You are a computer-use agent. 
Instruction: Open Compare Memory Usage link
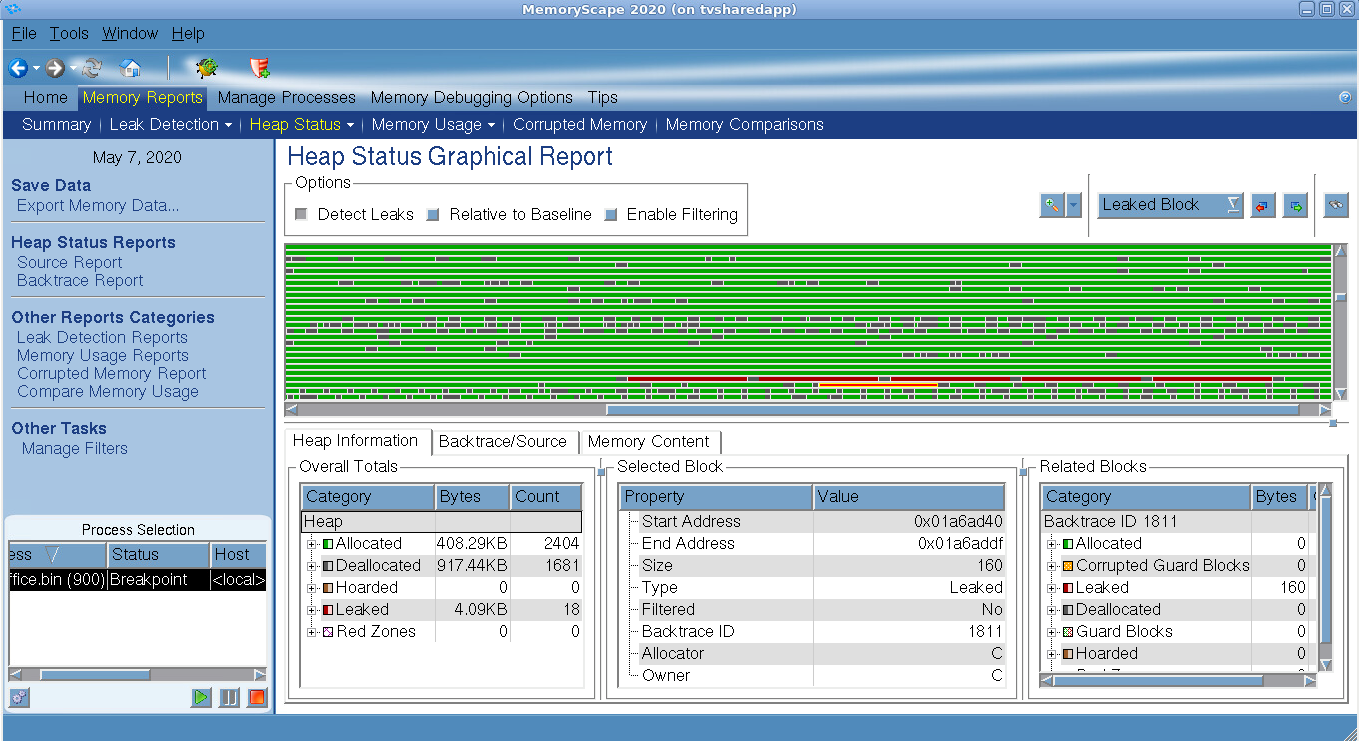(x=108, y=392)
